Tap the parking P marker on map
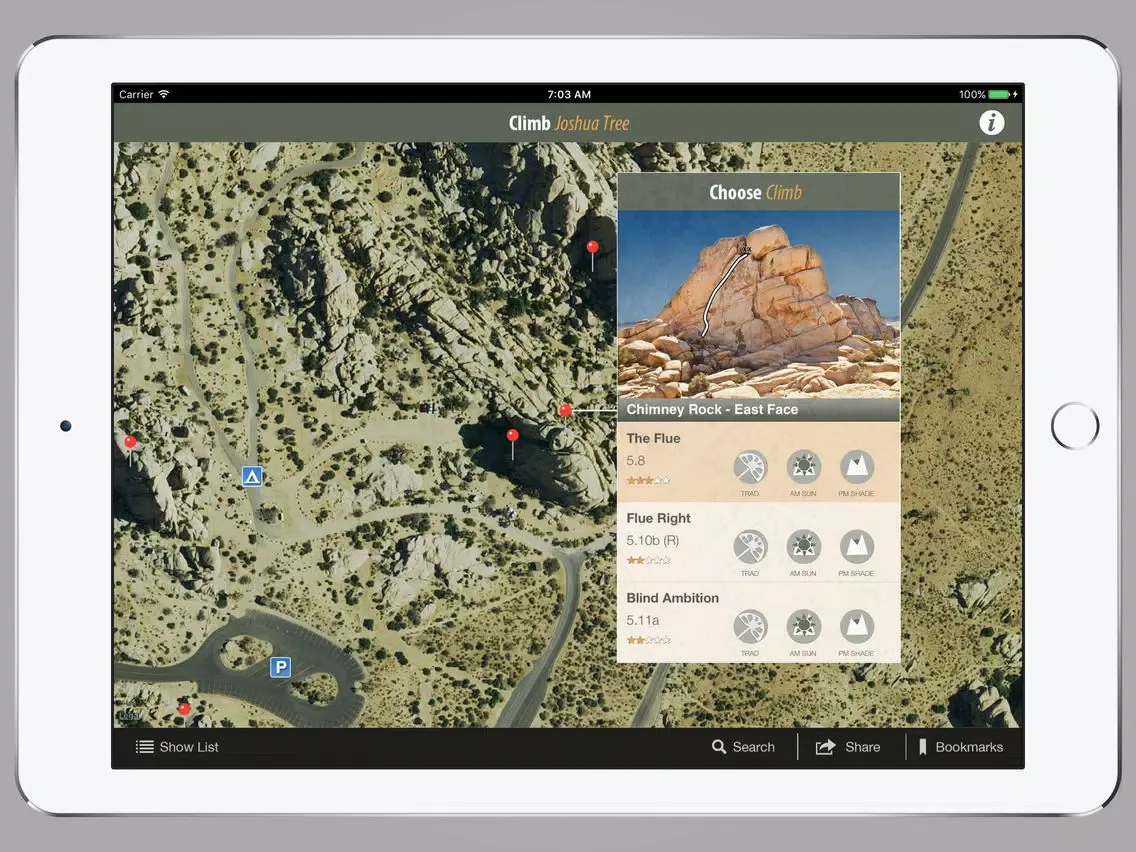The image size is (1136, 852). click(280, 667)
